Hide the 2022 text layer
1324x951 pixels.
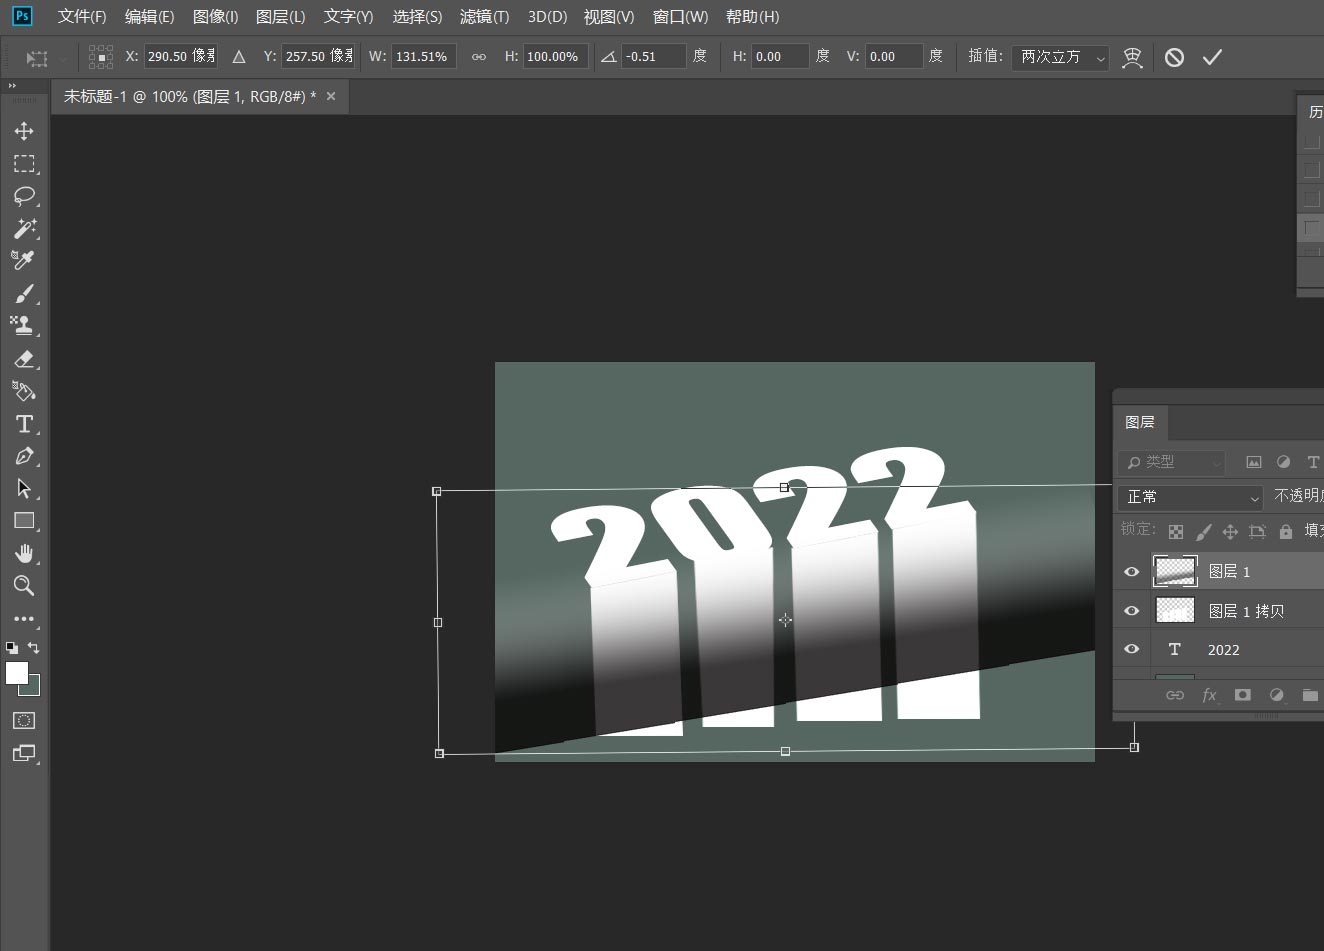[x=1131, y=649]
